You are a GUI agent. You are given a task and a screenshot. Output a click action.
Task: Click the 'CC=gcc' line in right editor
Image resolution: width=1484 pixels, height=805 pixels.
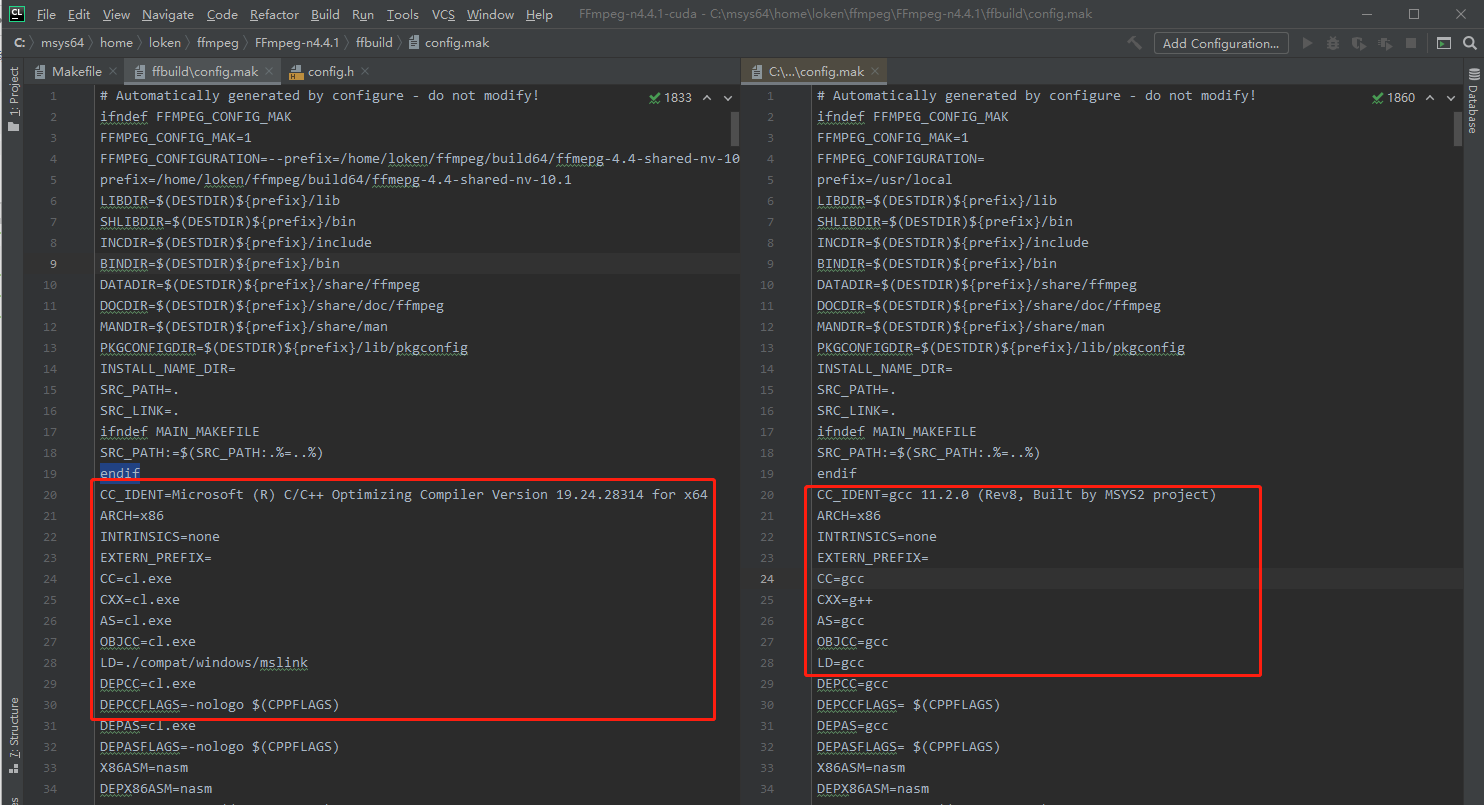(840, 579)
